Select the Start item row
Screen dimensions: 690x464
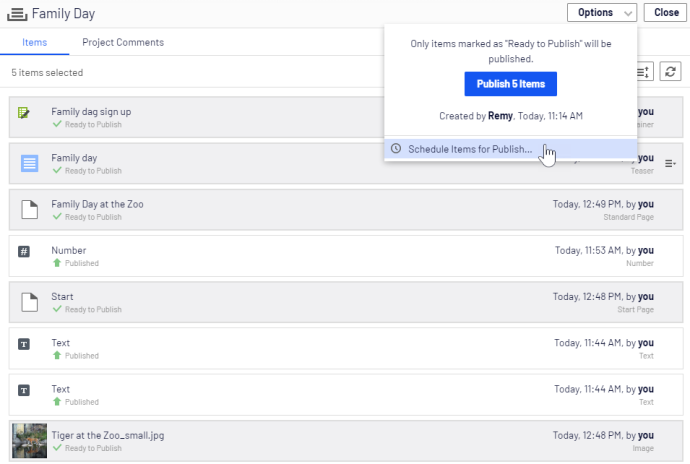click(x=346, y=302)
